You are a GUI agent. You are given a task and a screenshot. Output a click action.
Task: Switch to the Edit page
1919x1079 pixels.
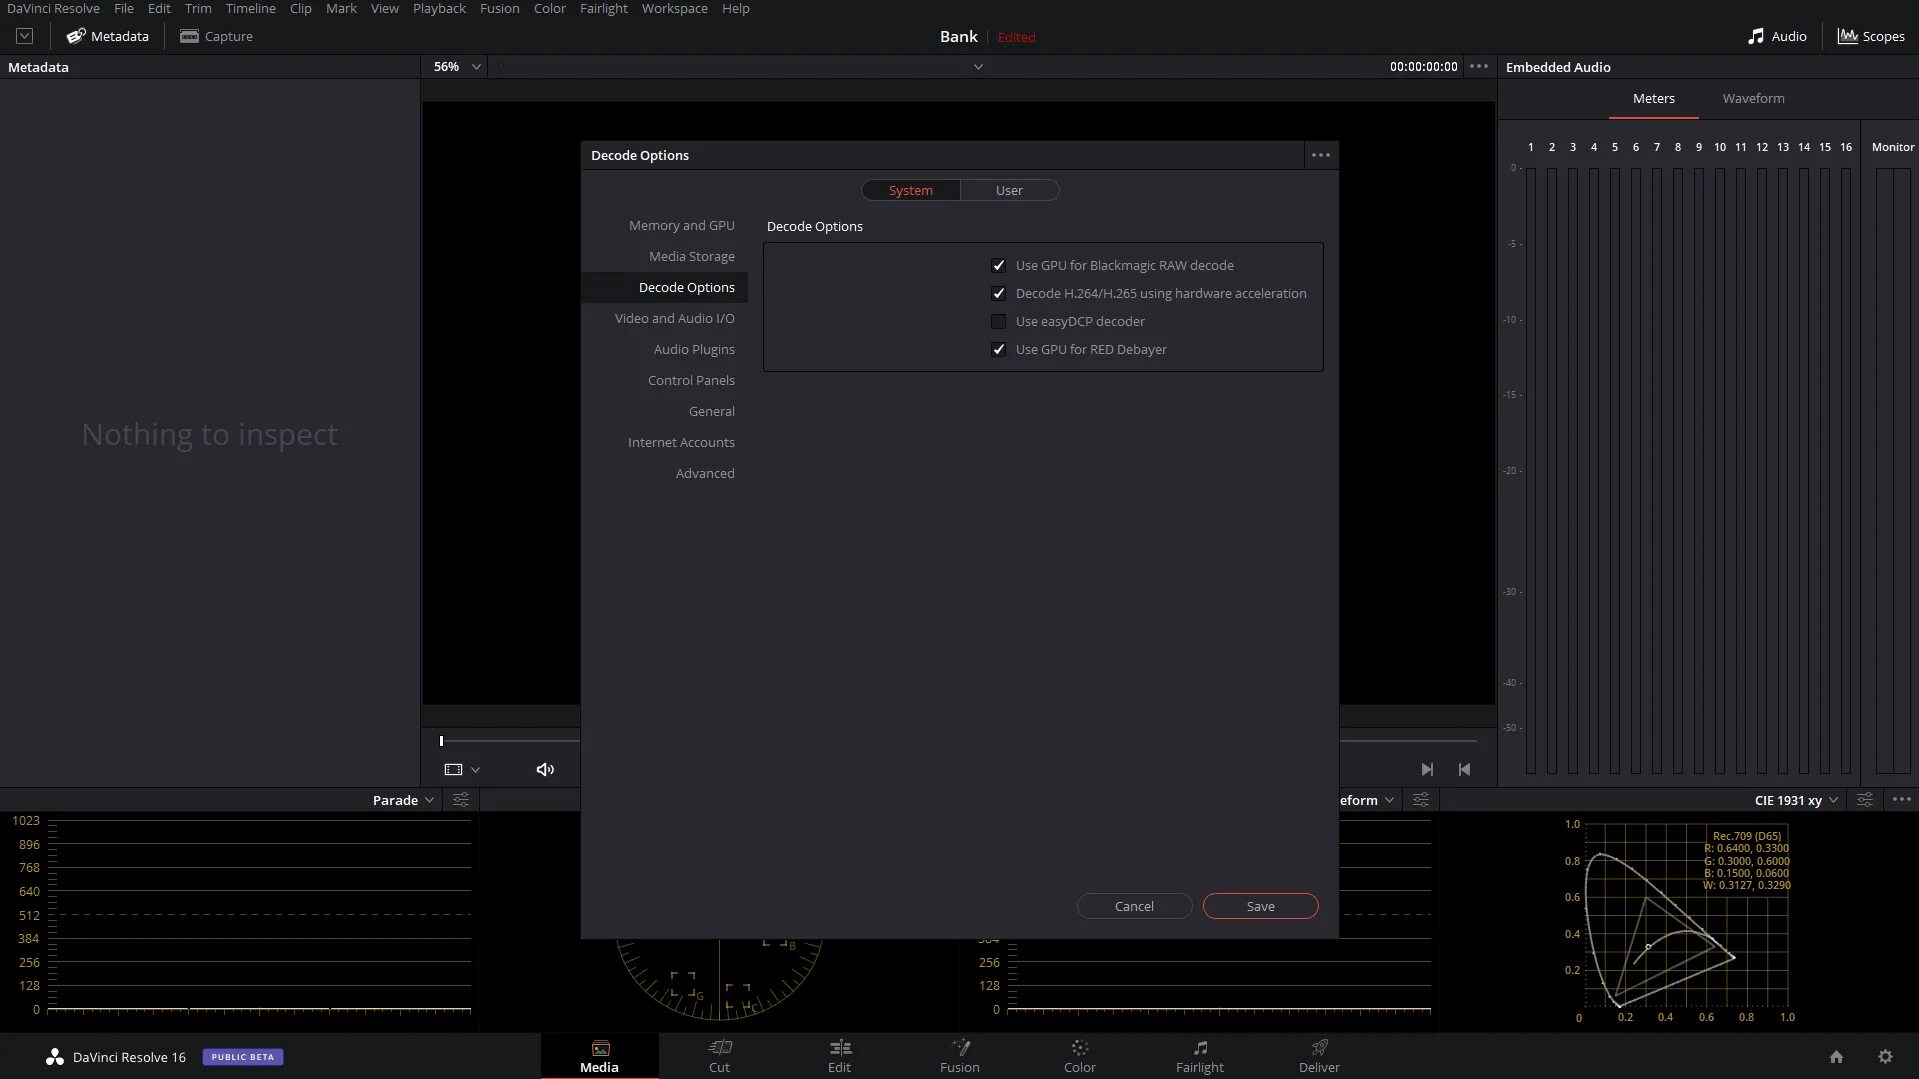(x=840, y=1056)
